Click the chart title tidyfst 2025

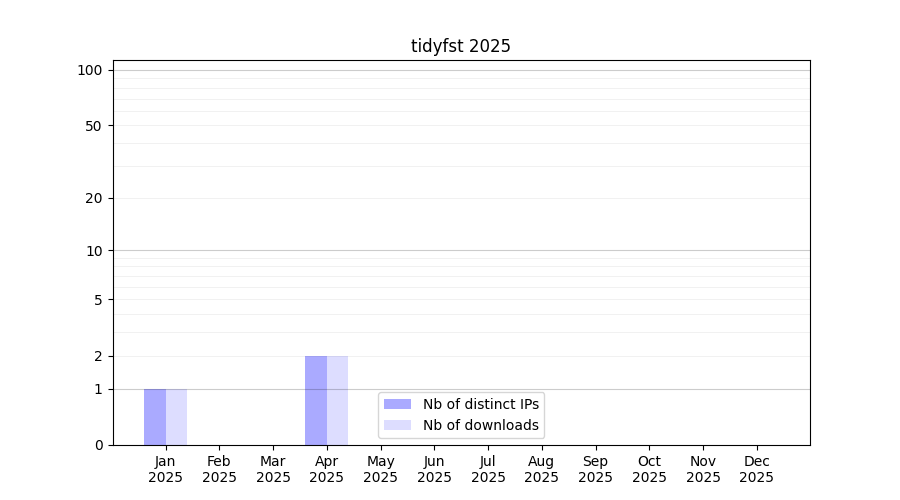pyautogui.click(x=460, y=46)
